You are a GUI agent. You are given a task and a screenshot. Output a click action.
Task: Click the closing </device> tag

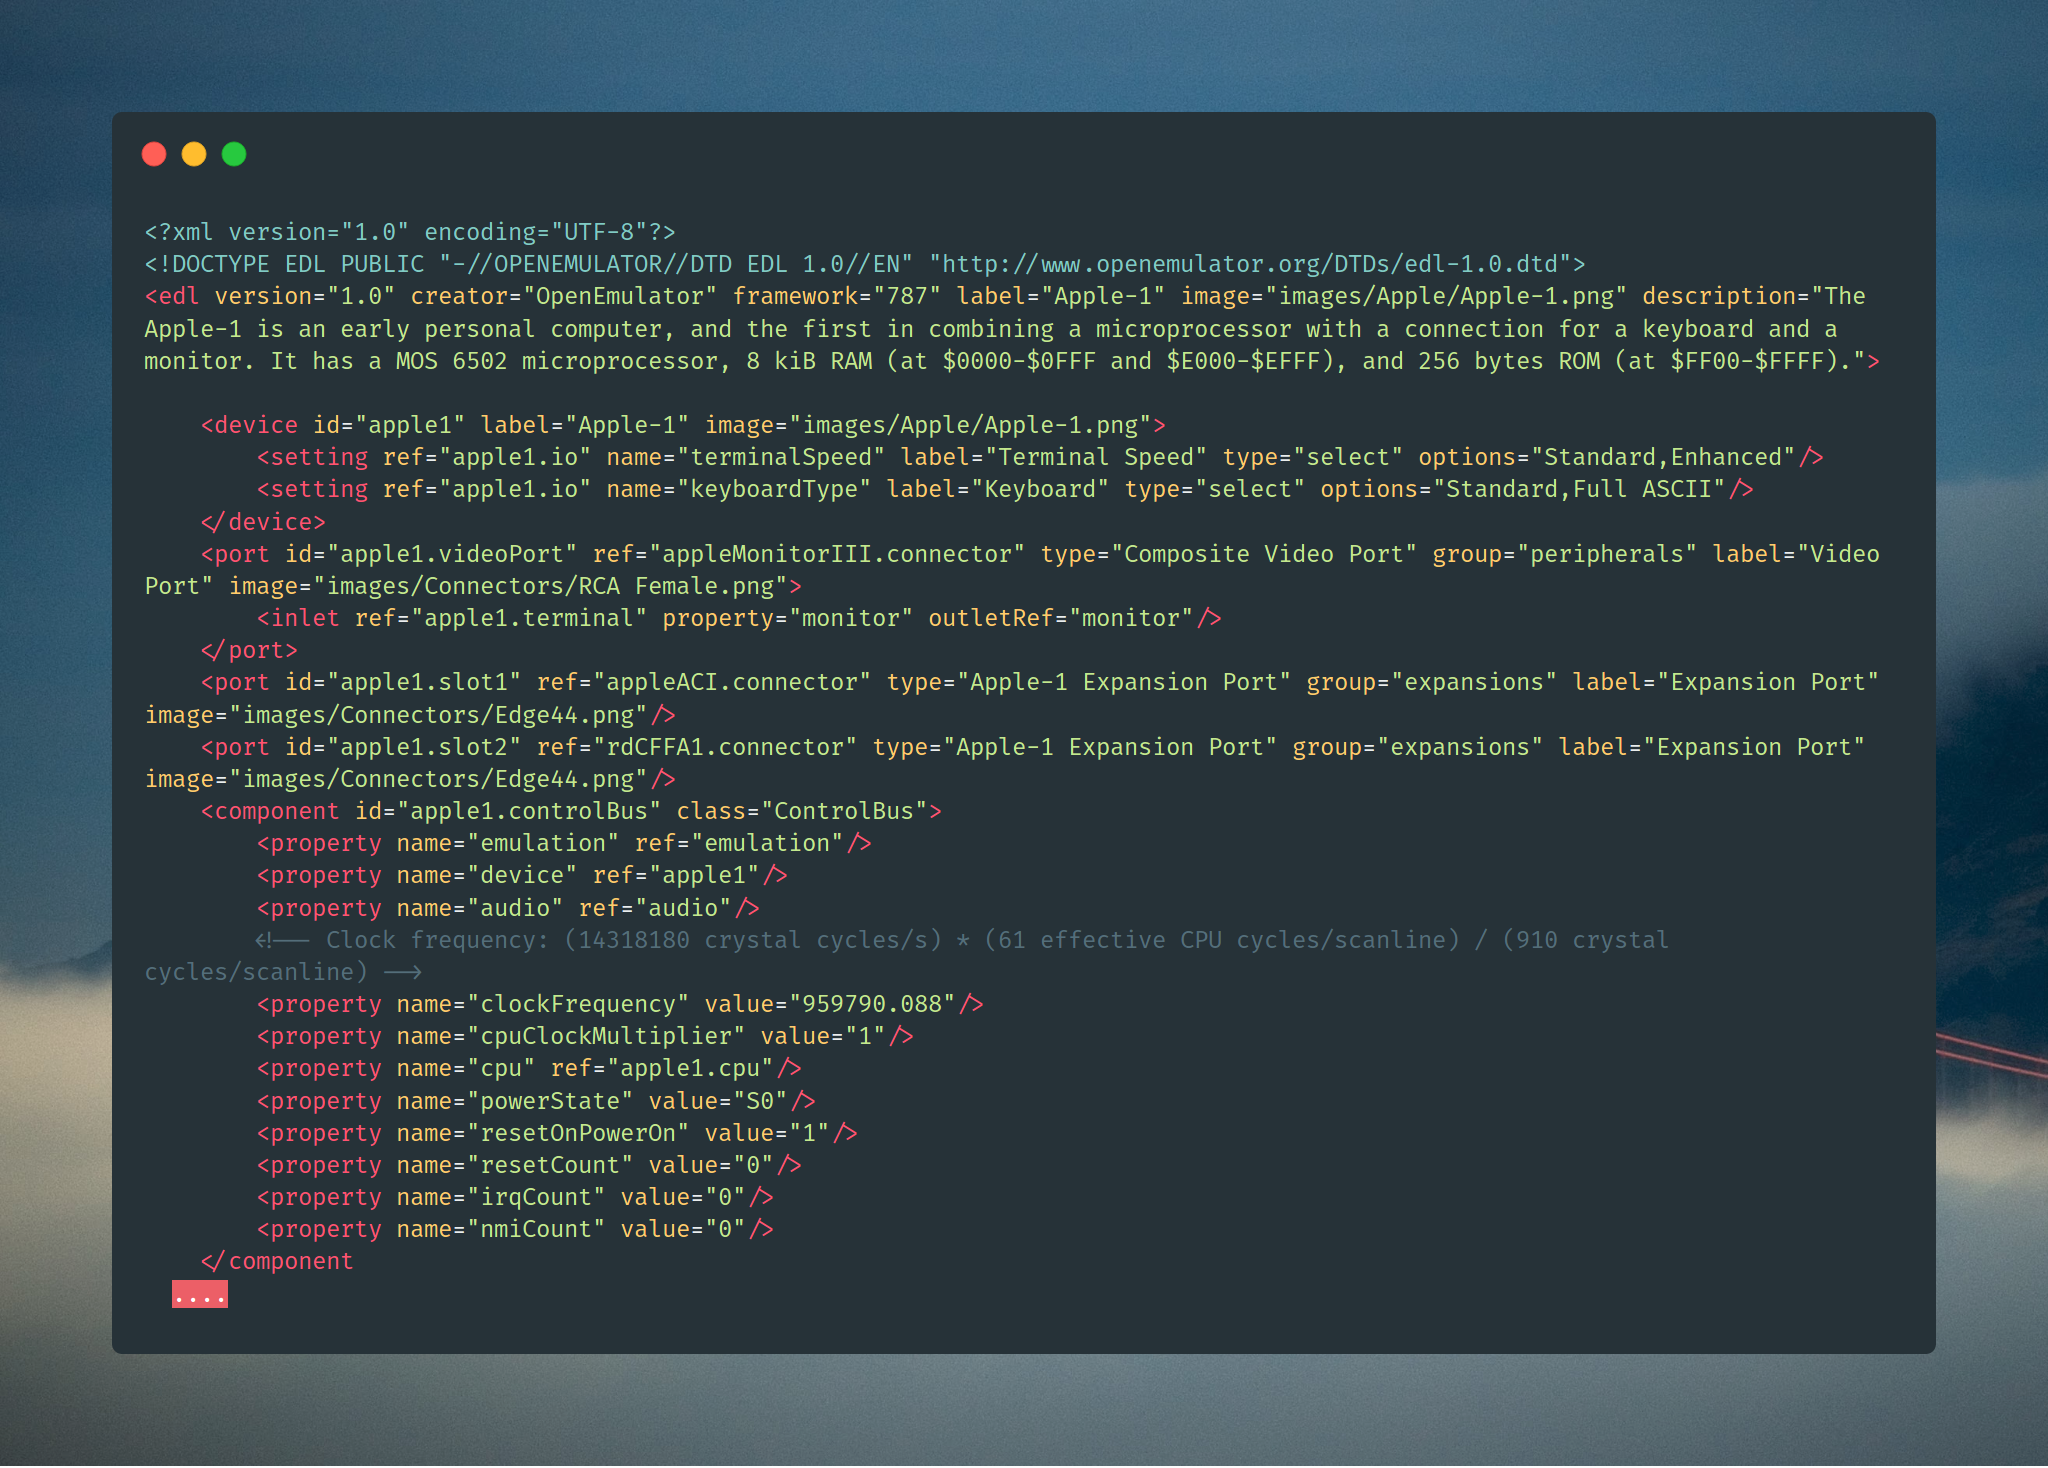(263, 522)
